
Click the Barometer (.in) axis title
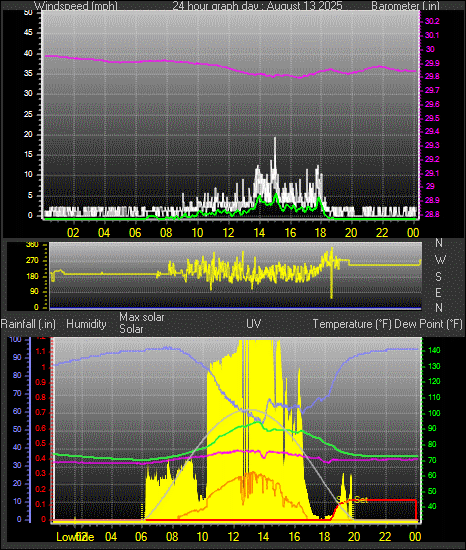click(x=405, y=6)
